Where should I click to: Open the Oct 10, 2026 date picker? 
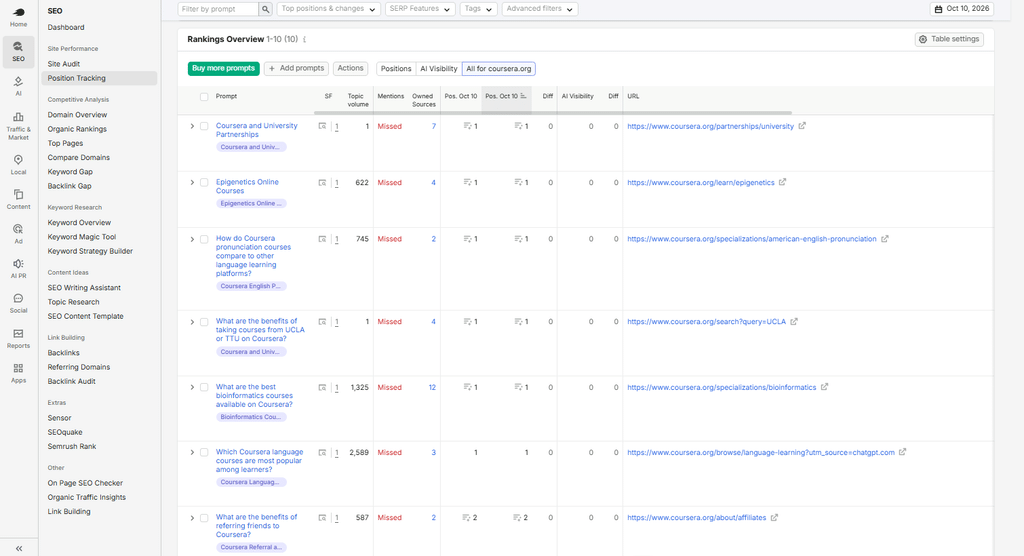[x=962, y=9]
